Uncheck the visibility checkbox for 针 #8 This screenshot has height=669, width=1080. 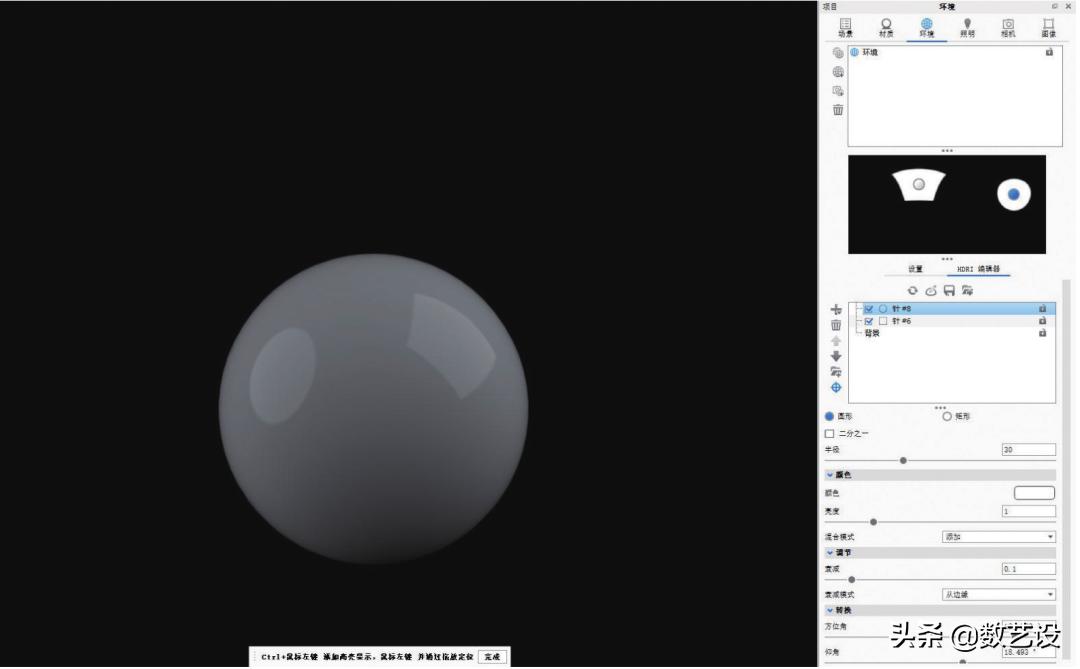pos(869,309)
